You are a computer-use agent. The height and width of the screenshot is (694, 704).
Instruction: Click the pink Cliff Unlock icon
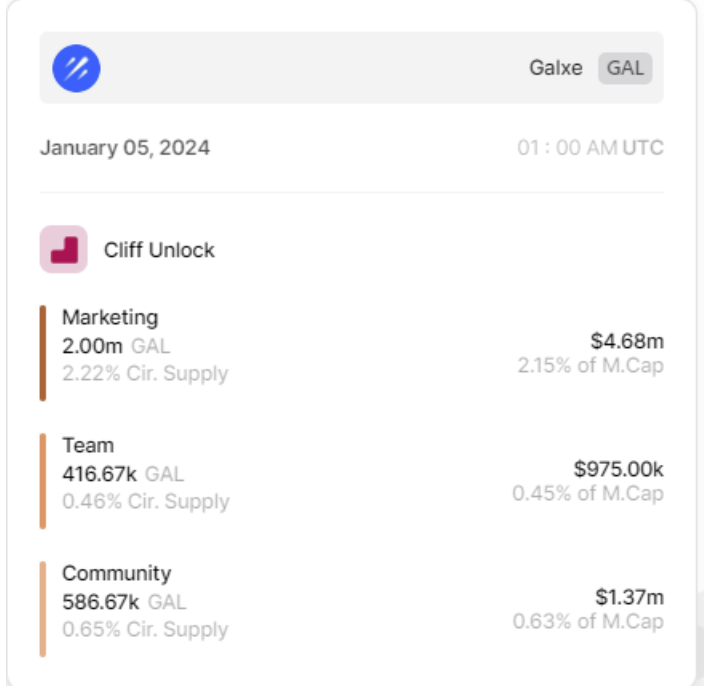[63, 249]
